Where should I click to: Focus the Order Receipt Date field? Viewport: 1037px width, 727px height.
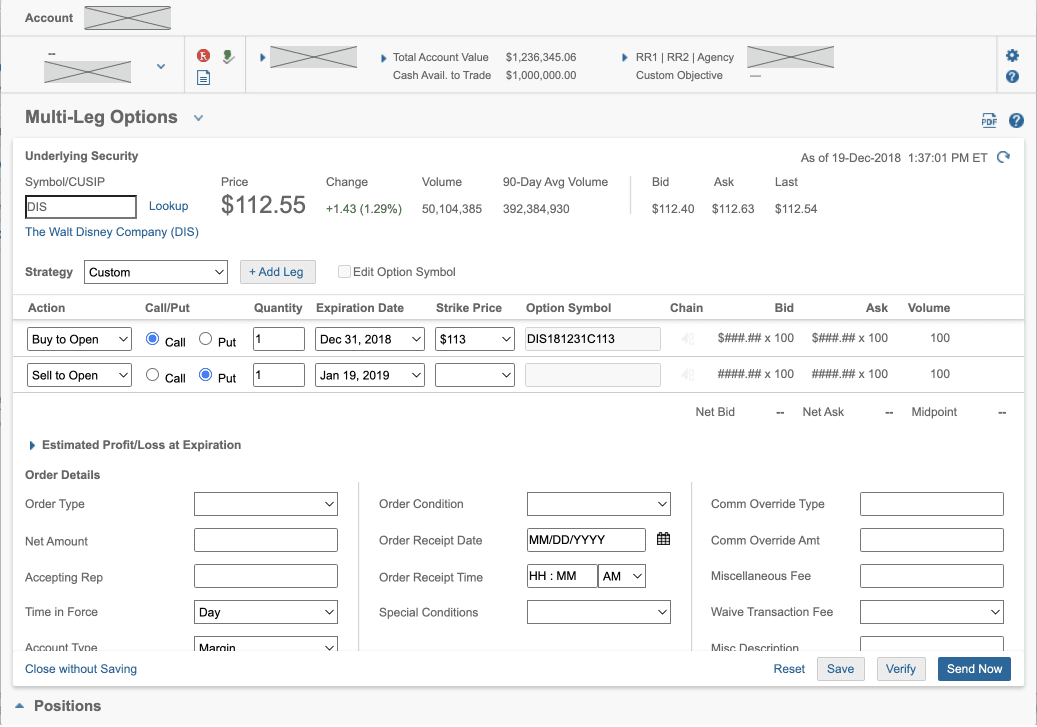pos(586,540)
